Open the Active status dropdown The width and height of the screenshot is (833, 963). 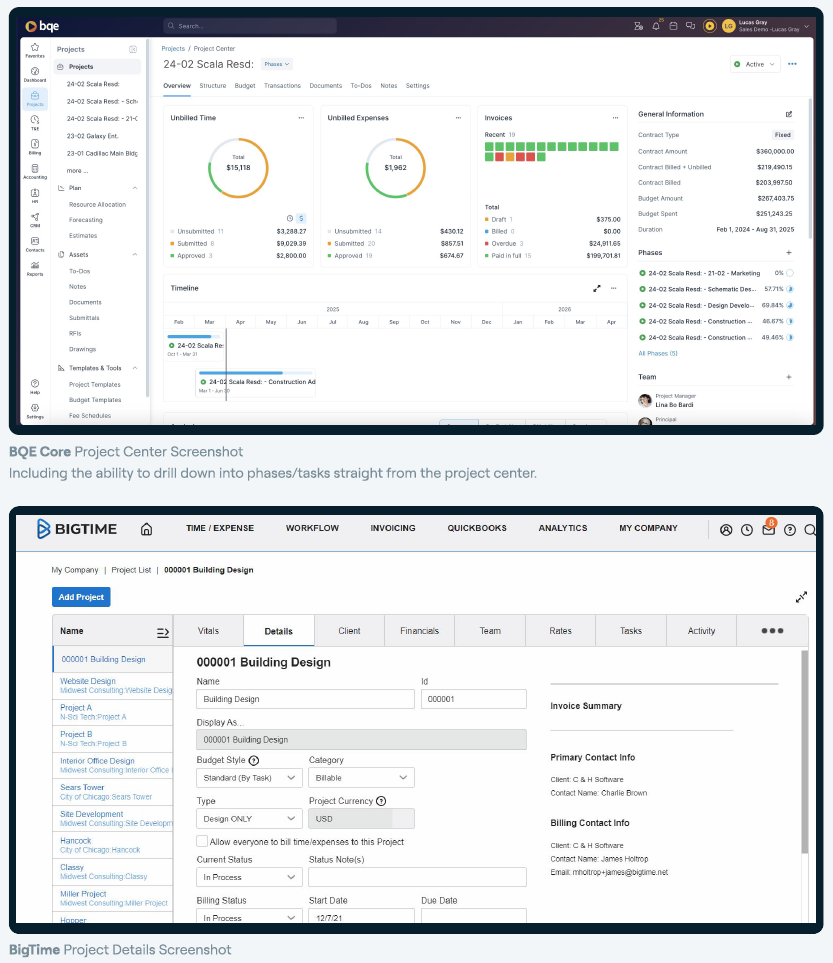click(755, 64)
